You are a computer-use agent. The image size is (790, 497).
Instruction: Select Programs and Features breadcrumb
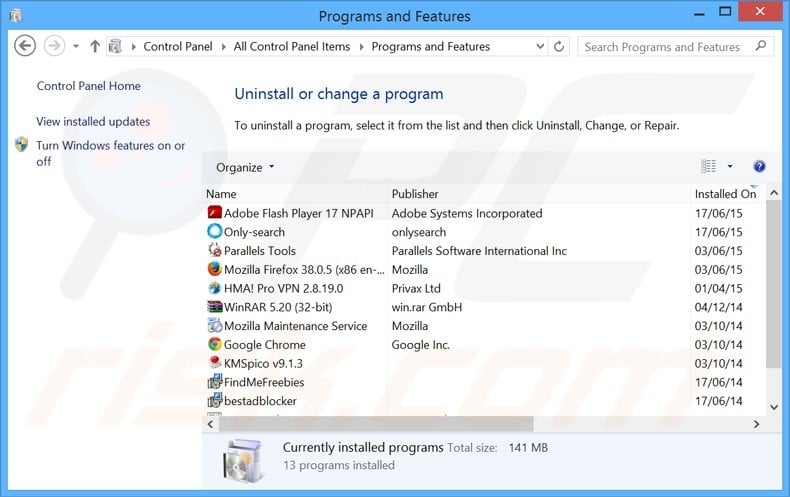tap(431, 46)
